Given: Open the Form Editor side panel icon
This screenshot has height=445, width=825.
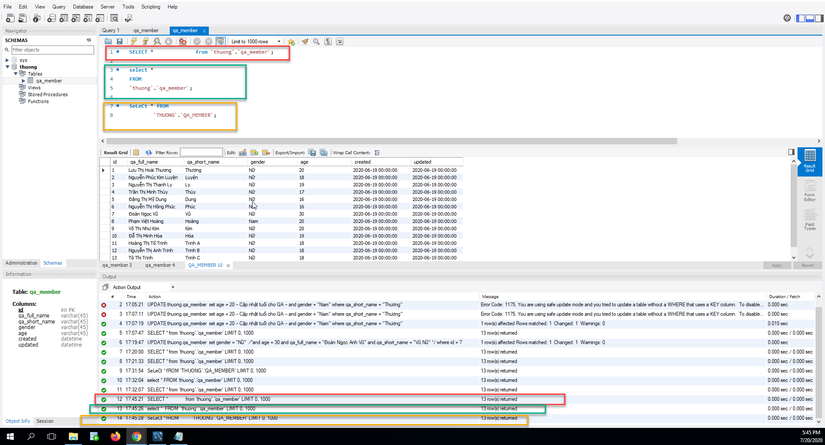Looking at the screenshot, I should coord(810,190).
